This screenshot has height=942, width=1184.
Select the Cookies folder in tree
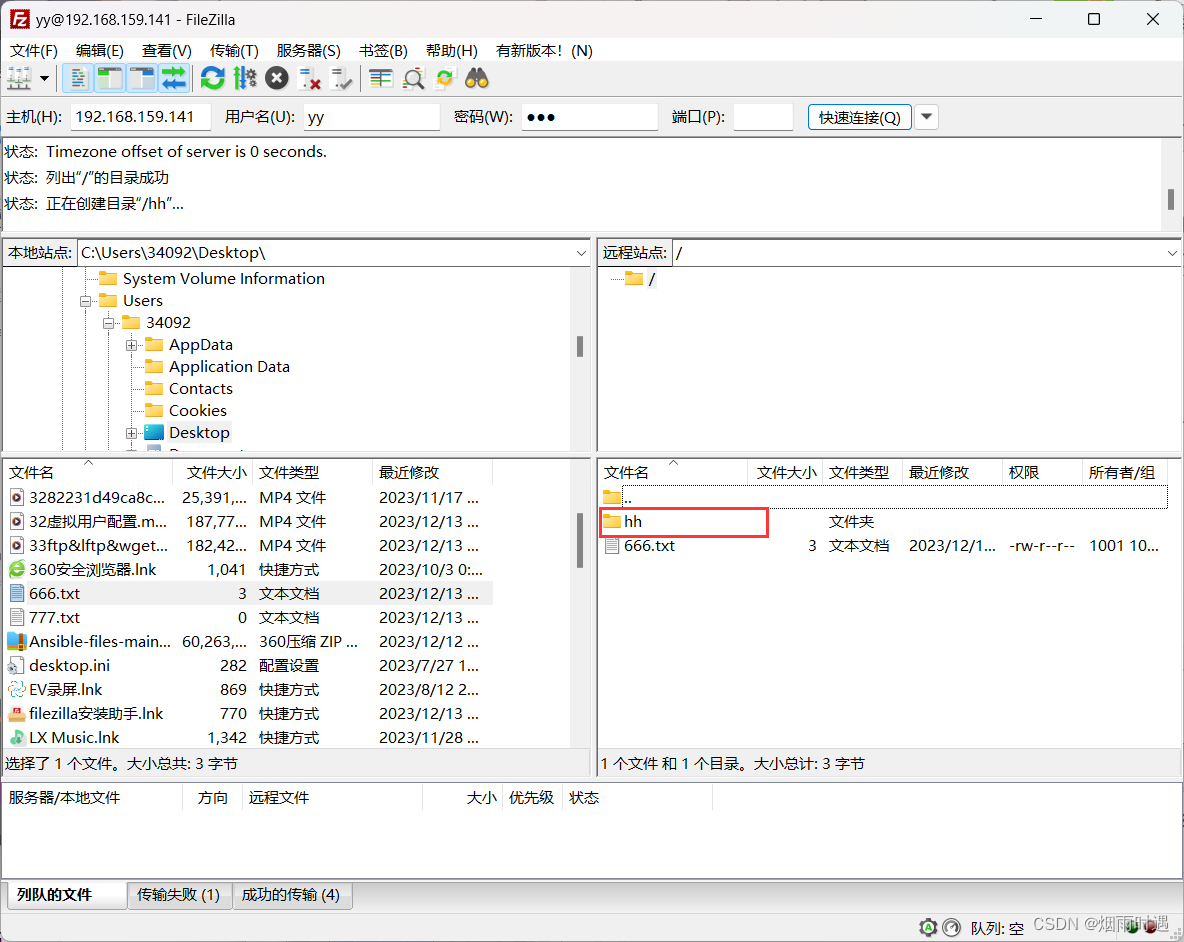pyautogui.click(x=197, y=411)
